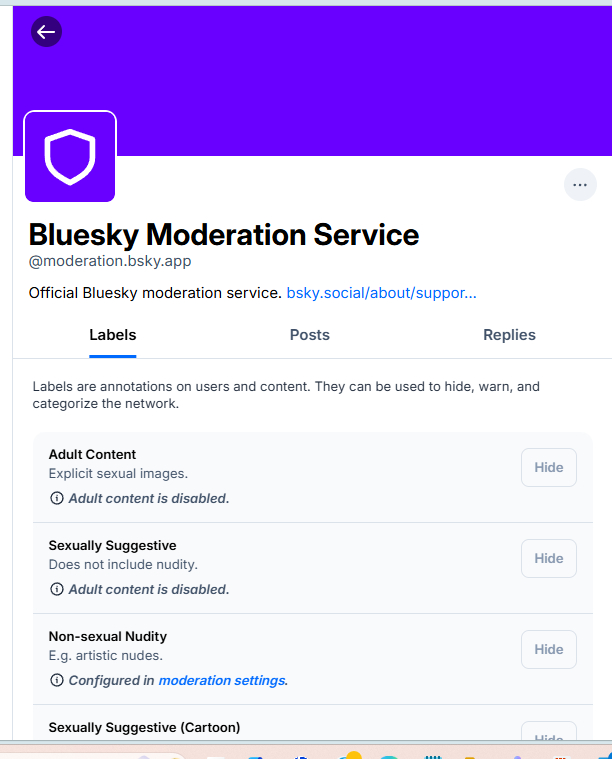Click info icon under Non-sexual Nudity
The image size is (612, 759).
click(56, 680)
